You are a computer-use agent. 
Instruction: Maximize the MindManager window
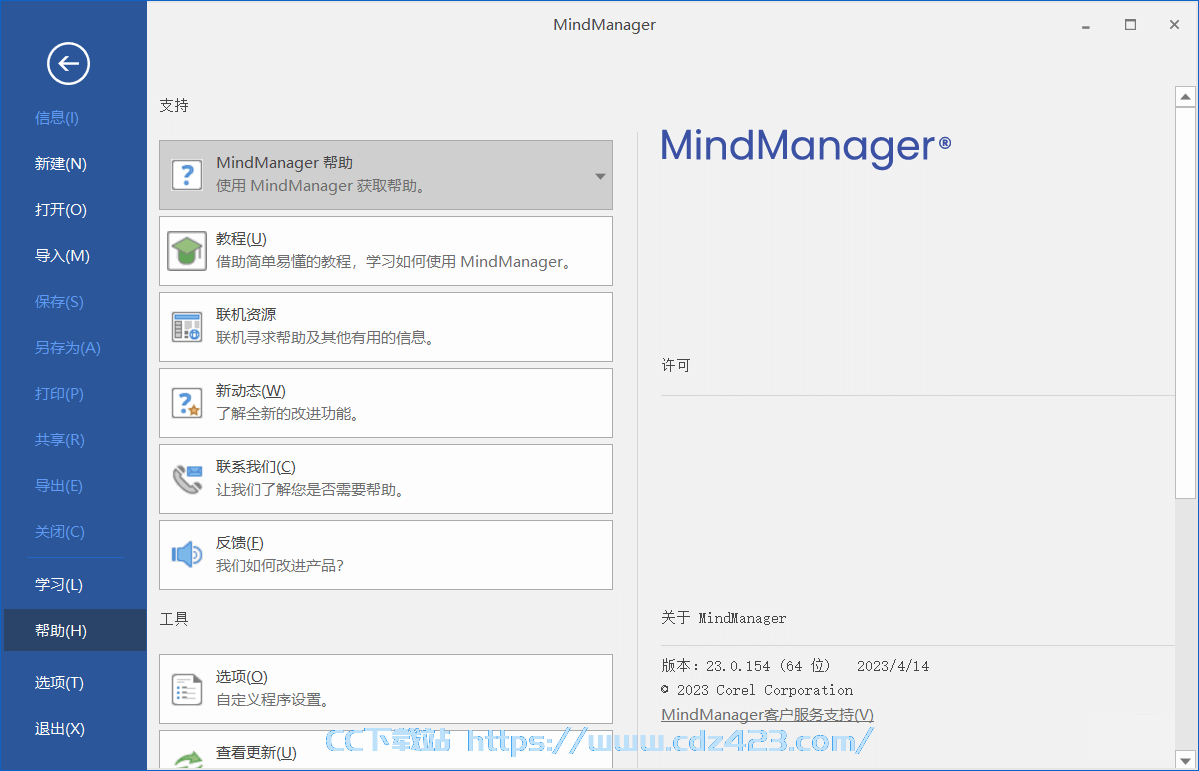pyautogui.click(x=1130, y=25)
